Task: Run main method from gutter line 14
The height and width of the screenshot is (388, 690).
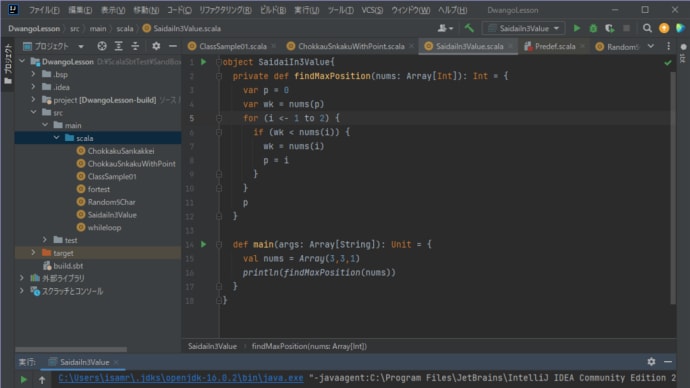Action: point(204,244)
